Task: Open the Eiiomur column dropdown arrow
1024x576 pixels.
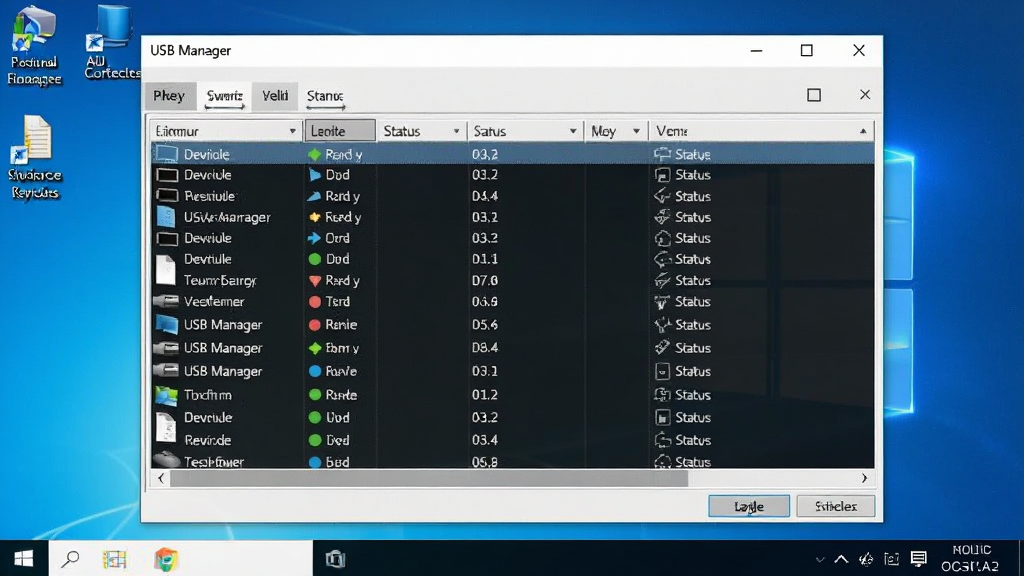Action: 292,131
